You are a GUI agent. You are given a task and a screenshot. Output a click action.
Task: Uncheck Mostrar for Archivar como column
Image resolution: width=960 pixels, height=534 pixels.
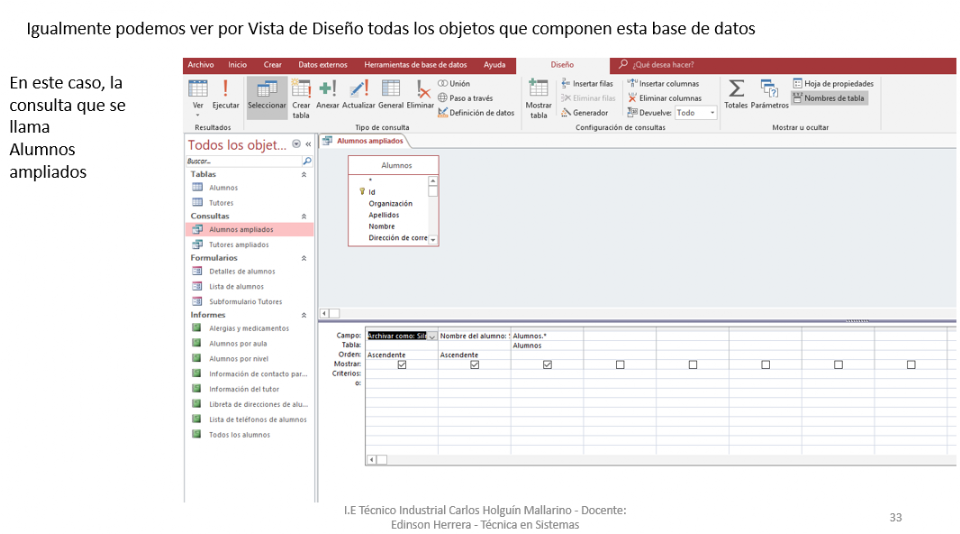coord(402,365)
